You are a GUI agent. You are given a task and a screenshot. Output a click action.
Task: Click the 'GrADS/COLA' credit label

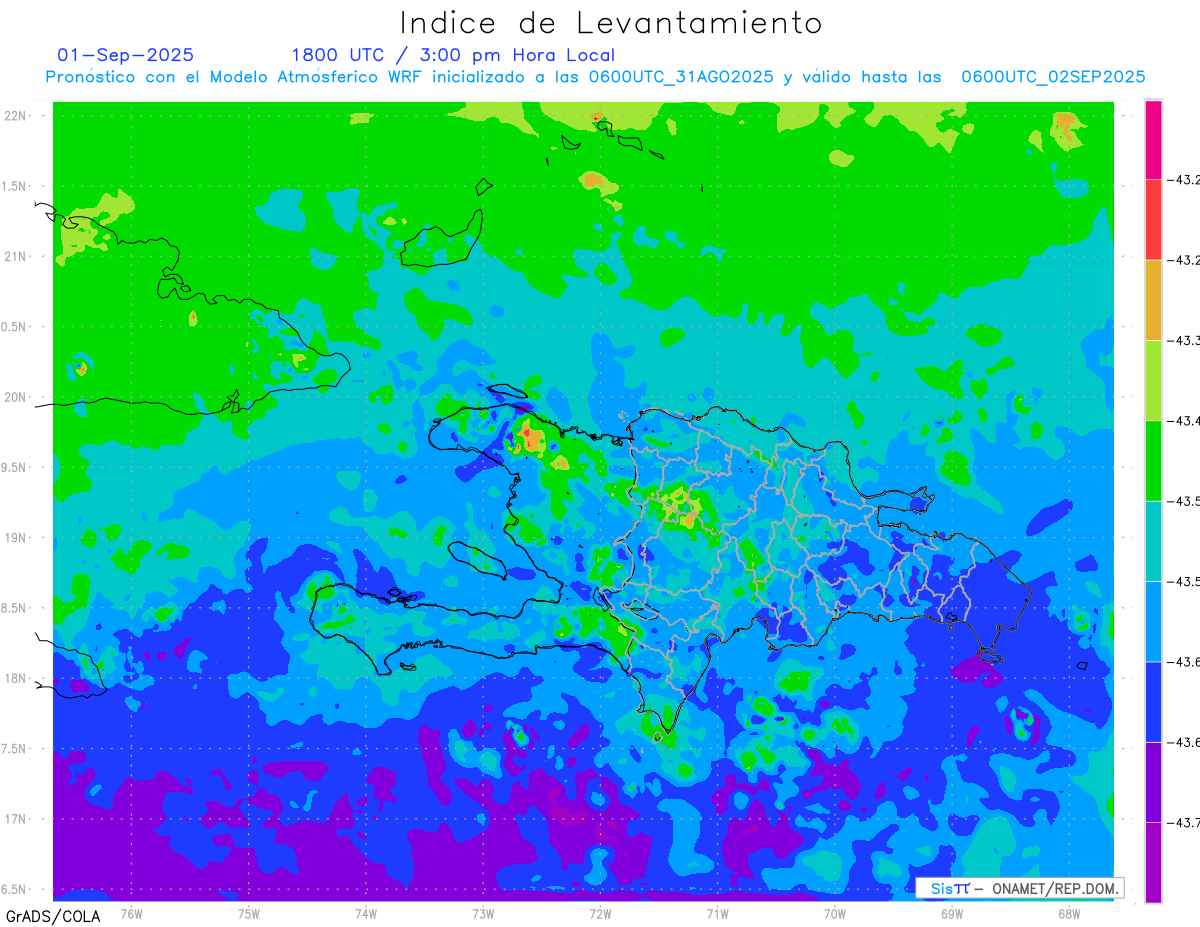point(53,916)
